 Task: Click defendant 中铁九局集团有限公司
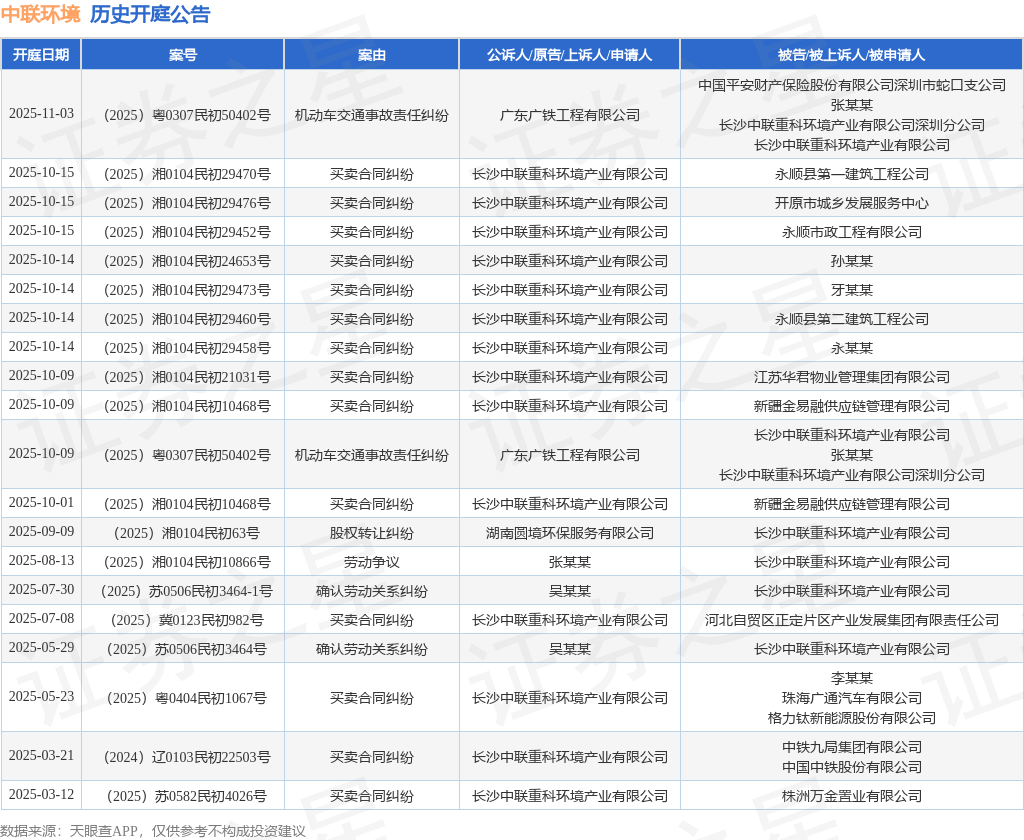pos(852,747)
